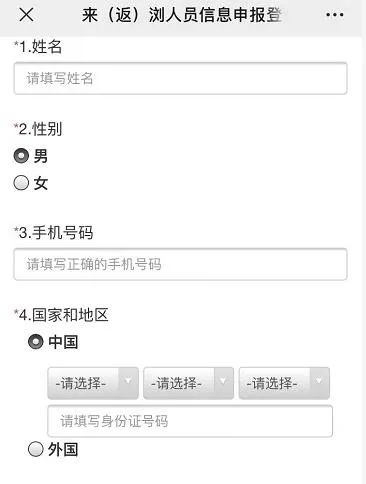Image resolution: width=366 pixels, height=484 pixels.
Task: Click the 女 label text
Action: (x=41, y=183)
